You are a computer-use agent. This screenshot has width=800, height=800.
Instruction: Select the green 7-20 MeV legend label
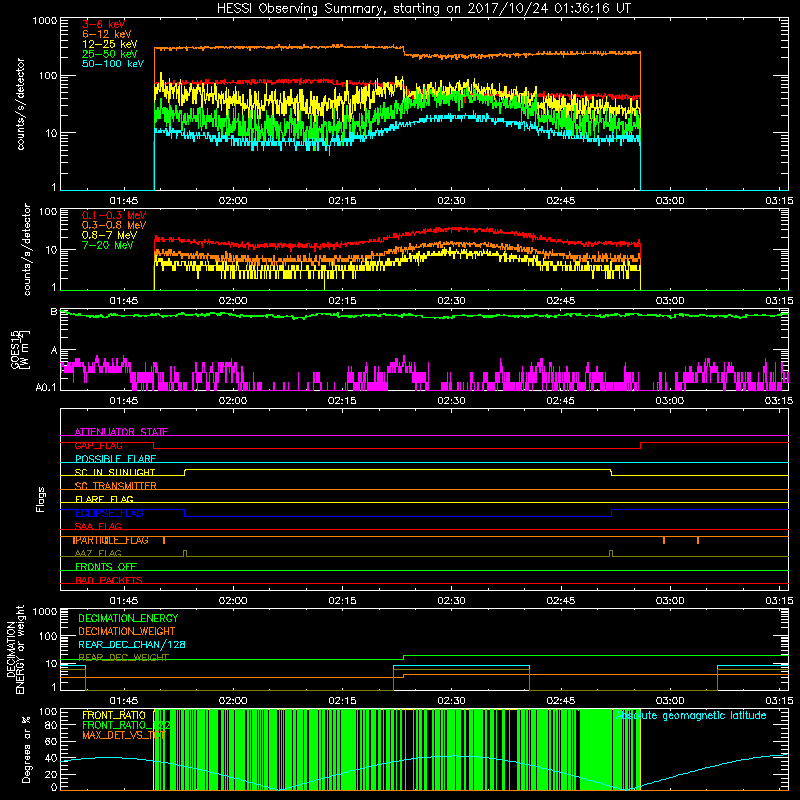point(108,245)
